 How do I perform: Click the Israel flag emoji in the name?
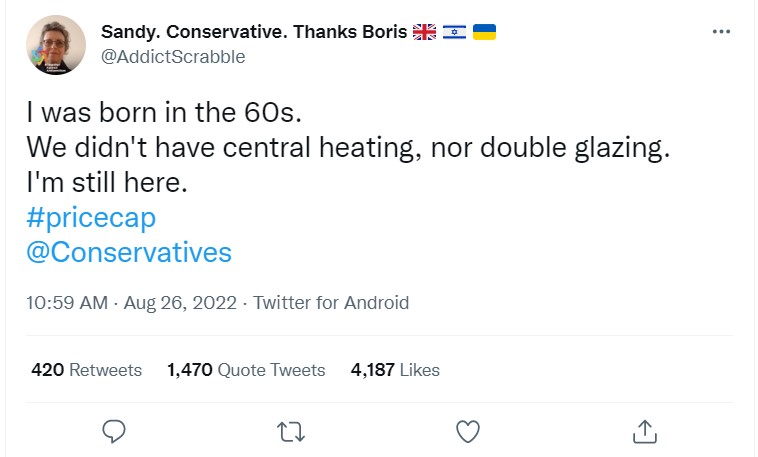coord(455,32)
